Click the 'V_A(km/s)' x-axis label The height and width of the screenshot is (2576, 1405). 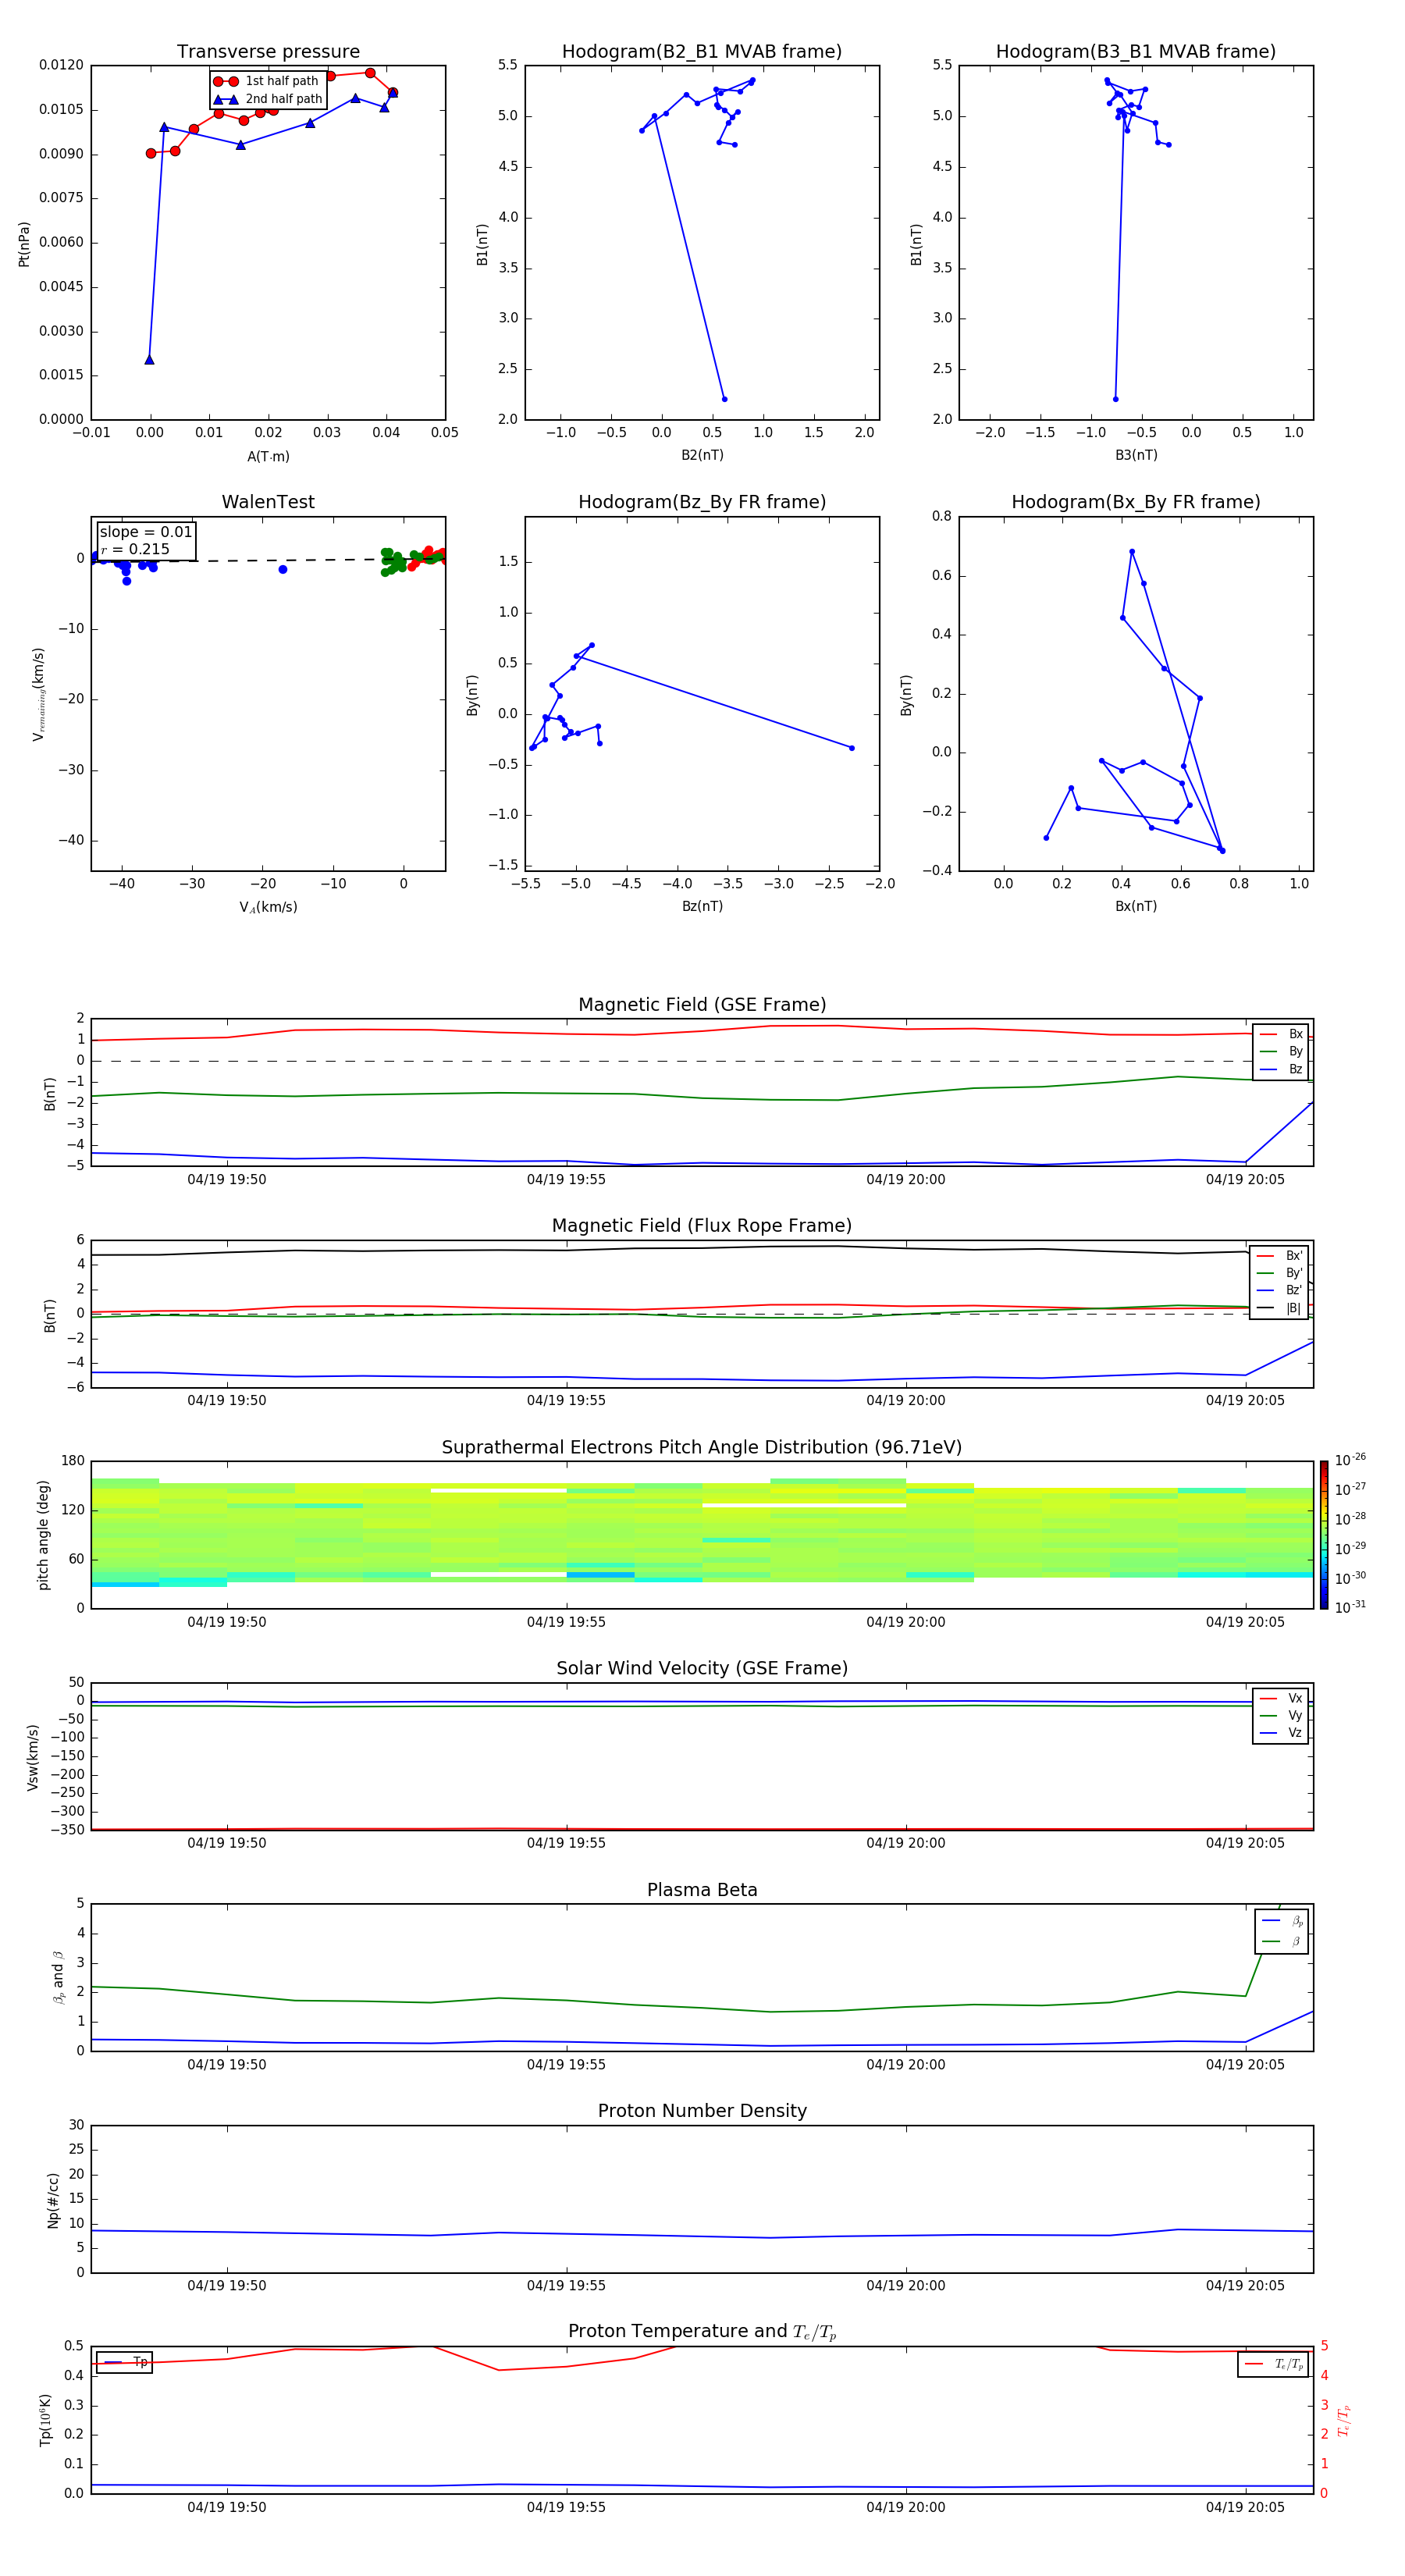pos(268,907)
